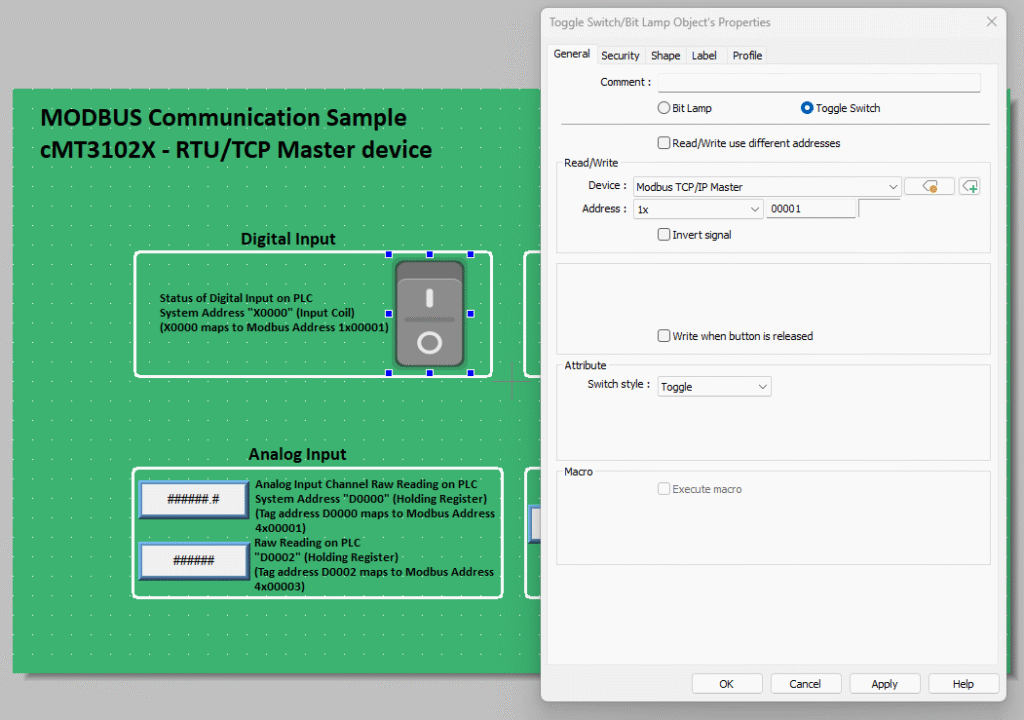
Task: Open Help for this dialog
Action: pyautogui.click(x=963, y=684)
